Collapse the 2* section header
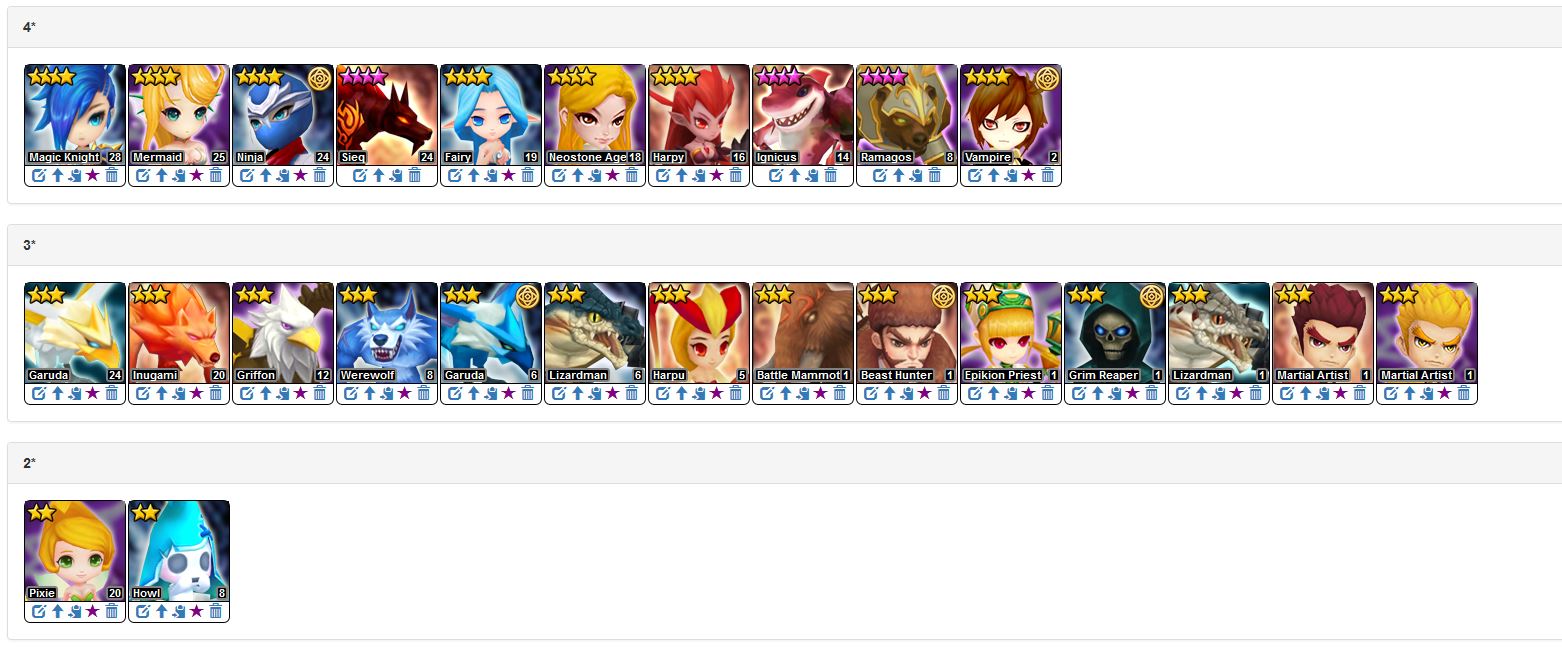The height and width of the screenshot is (647, 1562). (785, 463)
